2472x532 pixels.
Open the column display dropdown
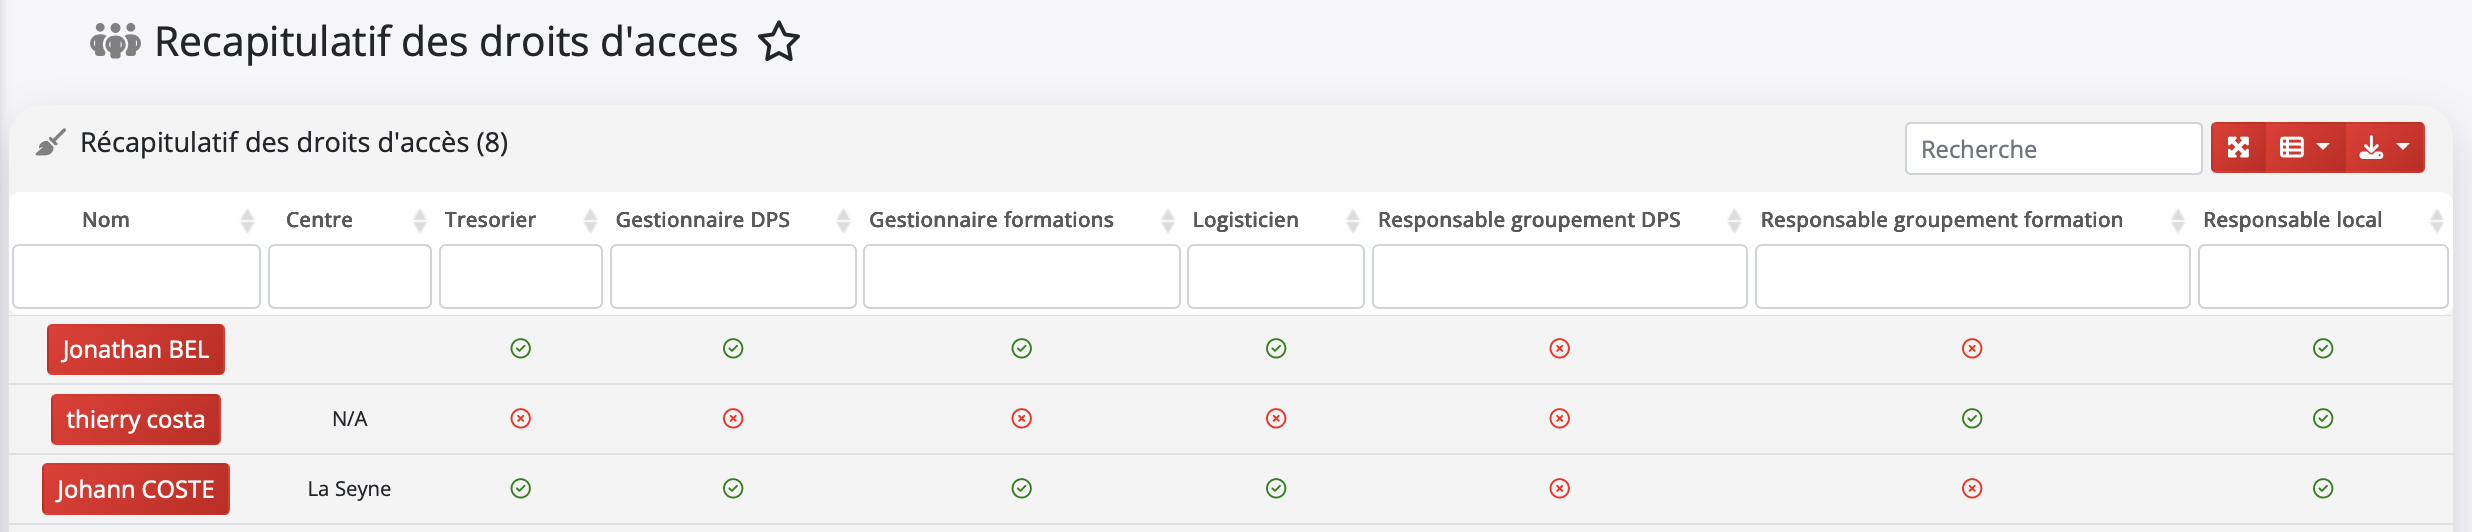2304,148
